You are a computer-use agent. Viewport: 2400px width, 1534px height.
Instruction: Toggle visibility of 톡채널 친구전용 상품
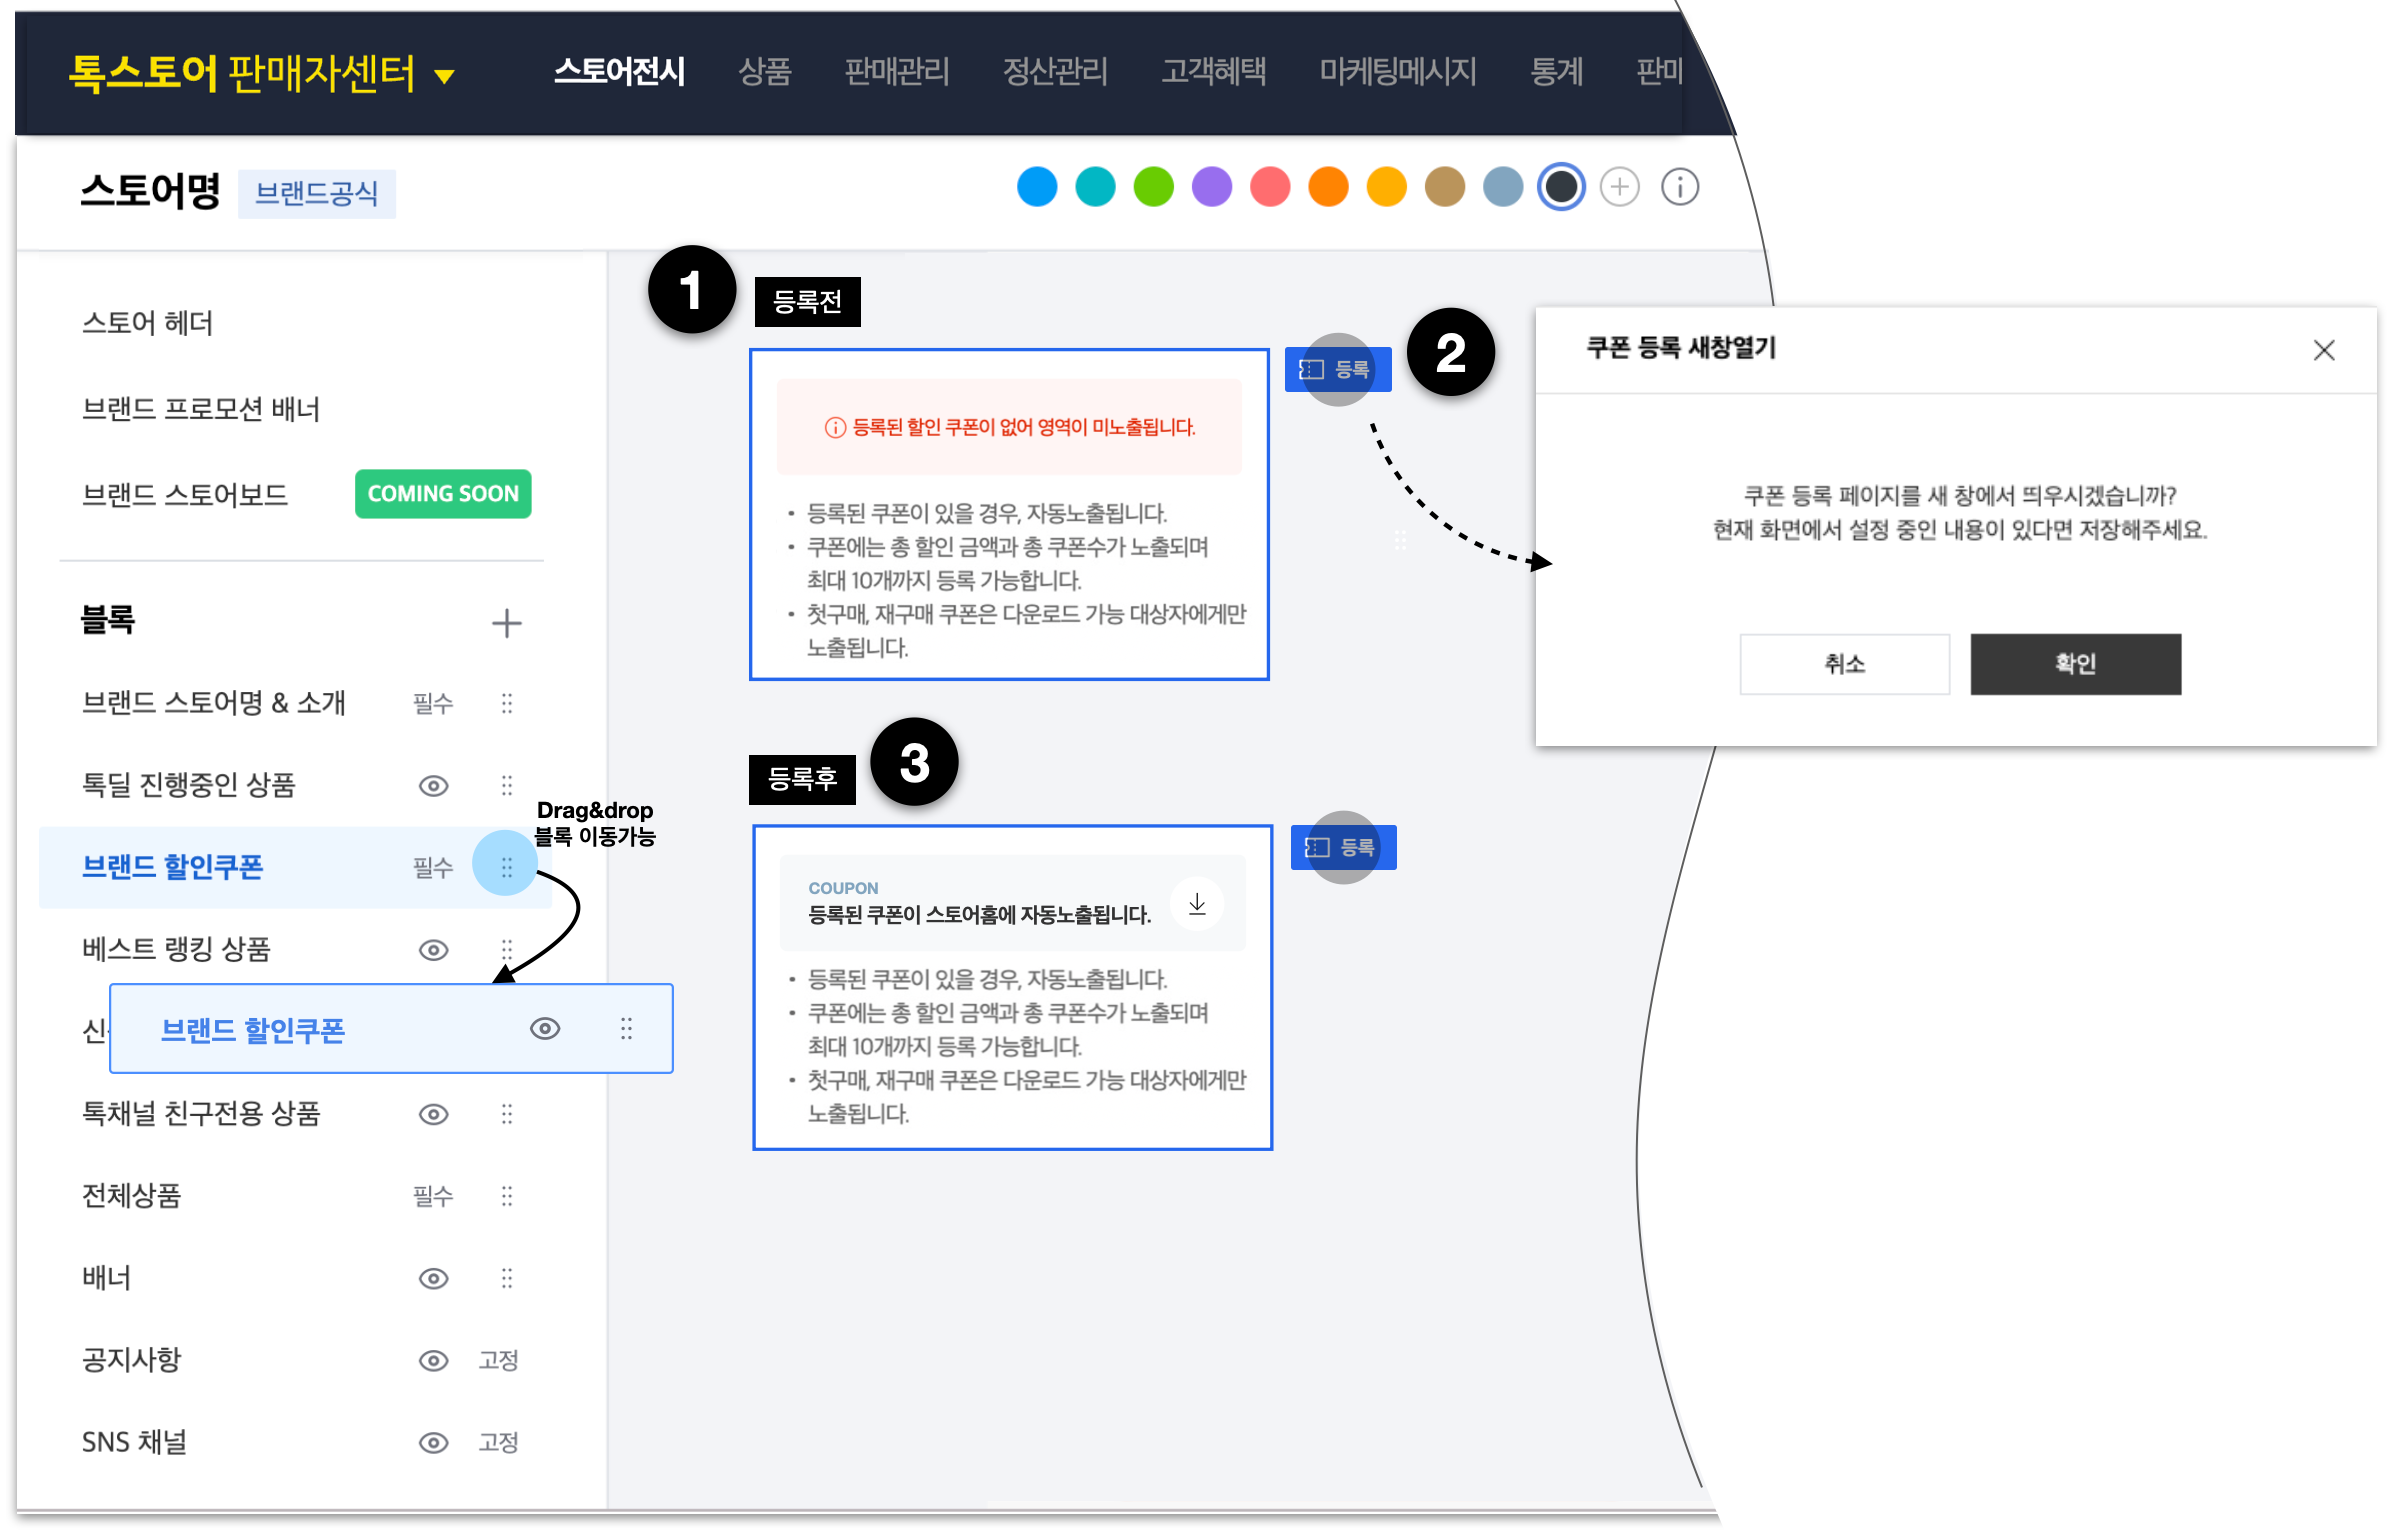[433, 1114]
